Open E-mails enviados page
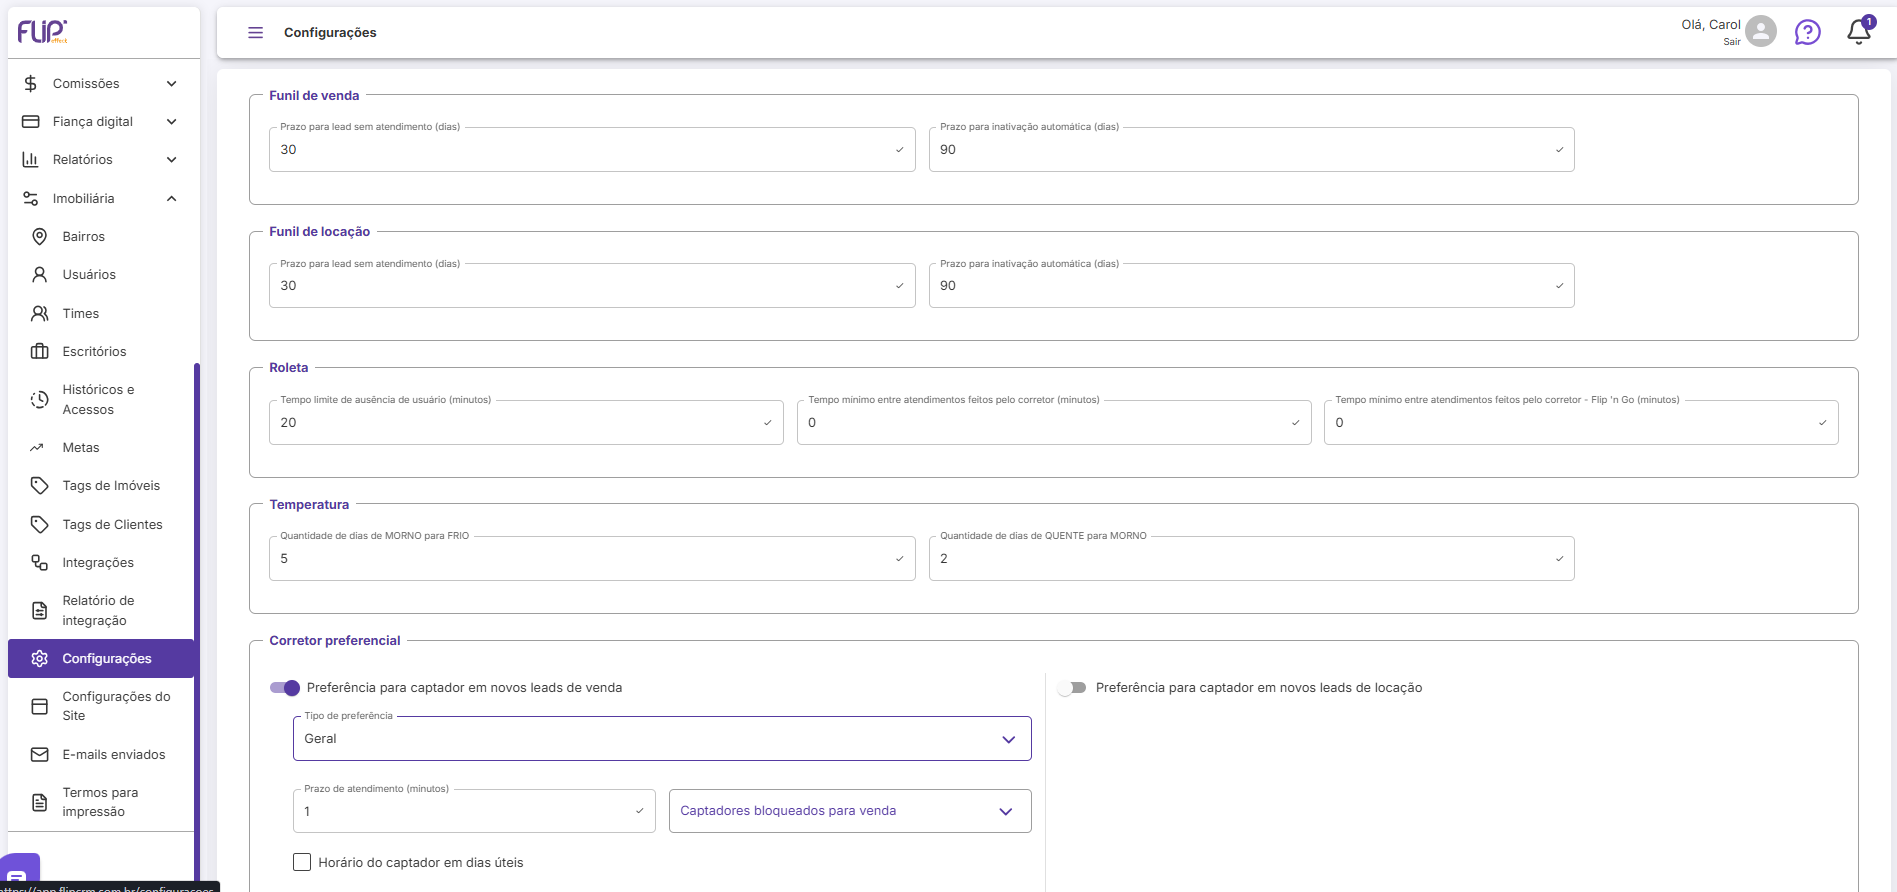Viewport: 1897px width, 892px height. [x=114, y=755]
